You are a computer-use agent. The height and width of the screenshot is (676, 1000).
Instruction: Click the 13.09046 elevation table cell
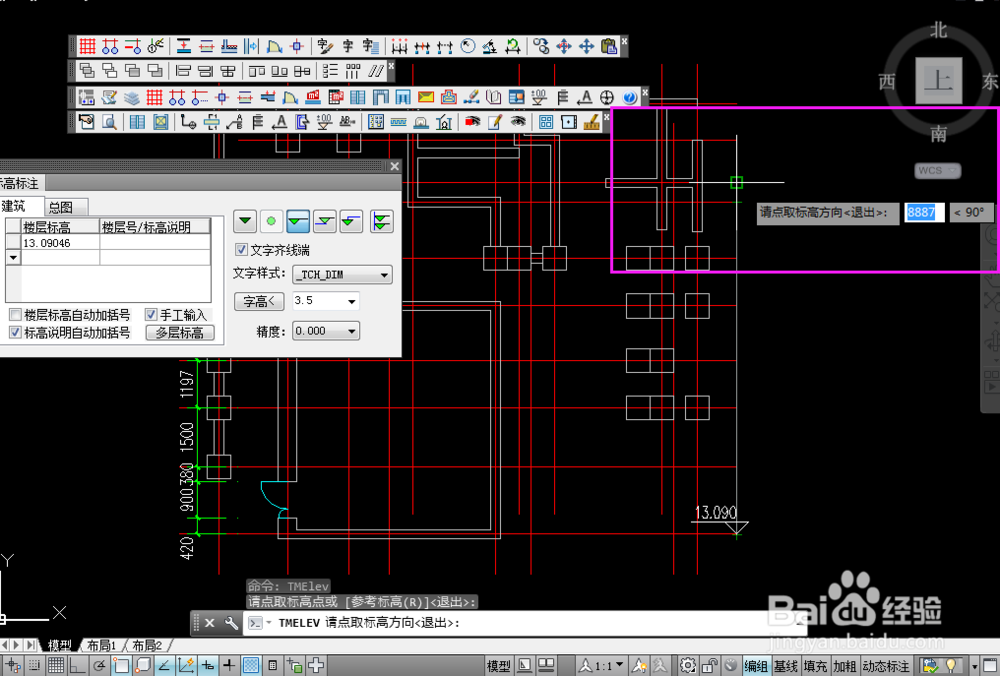click(x=60, y=243)
